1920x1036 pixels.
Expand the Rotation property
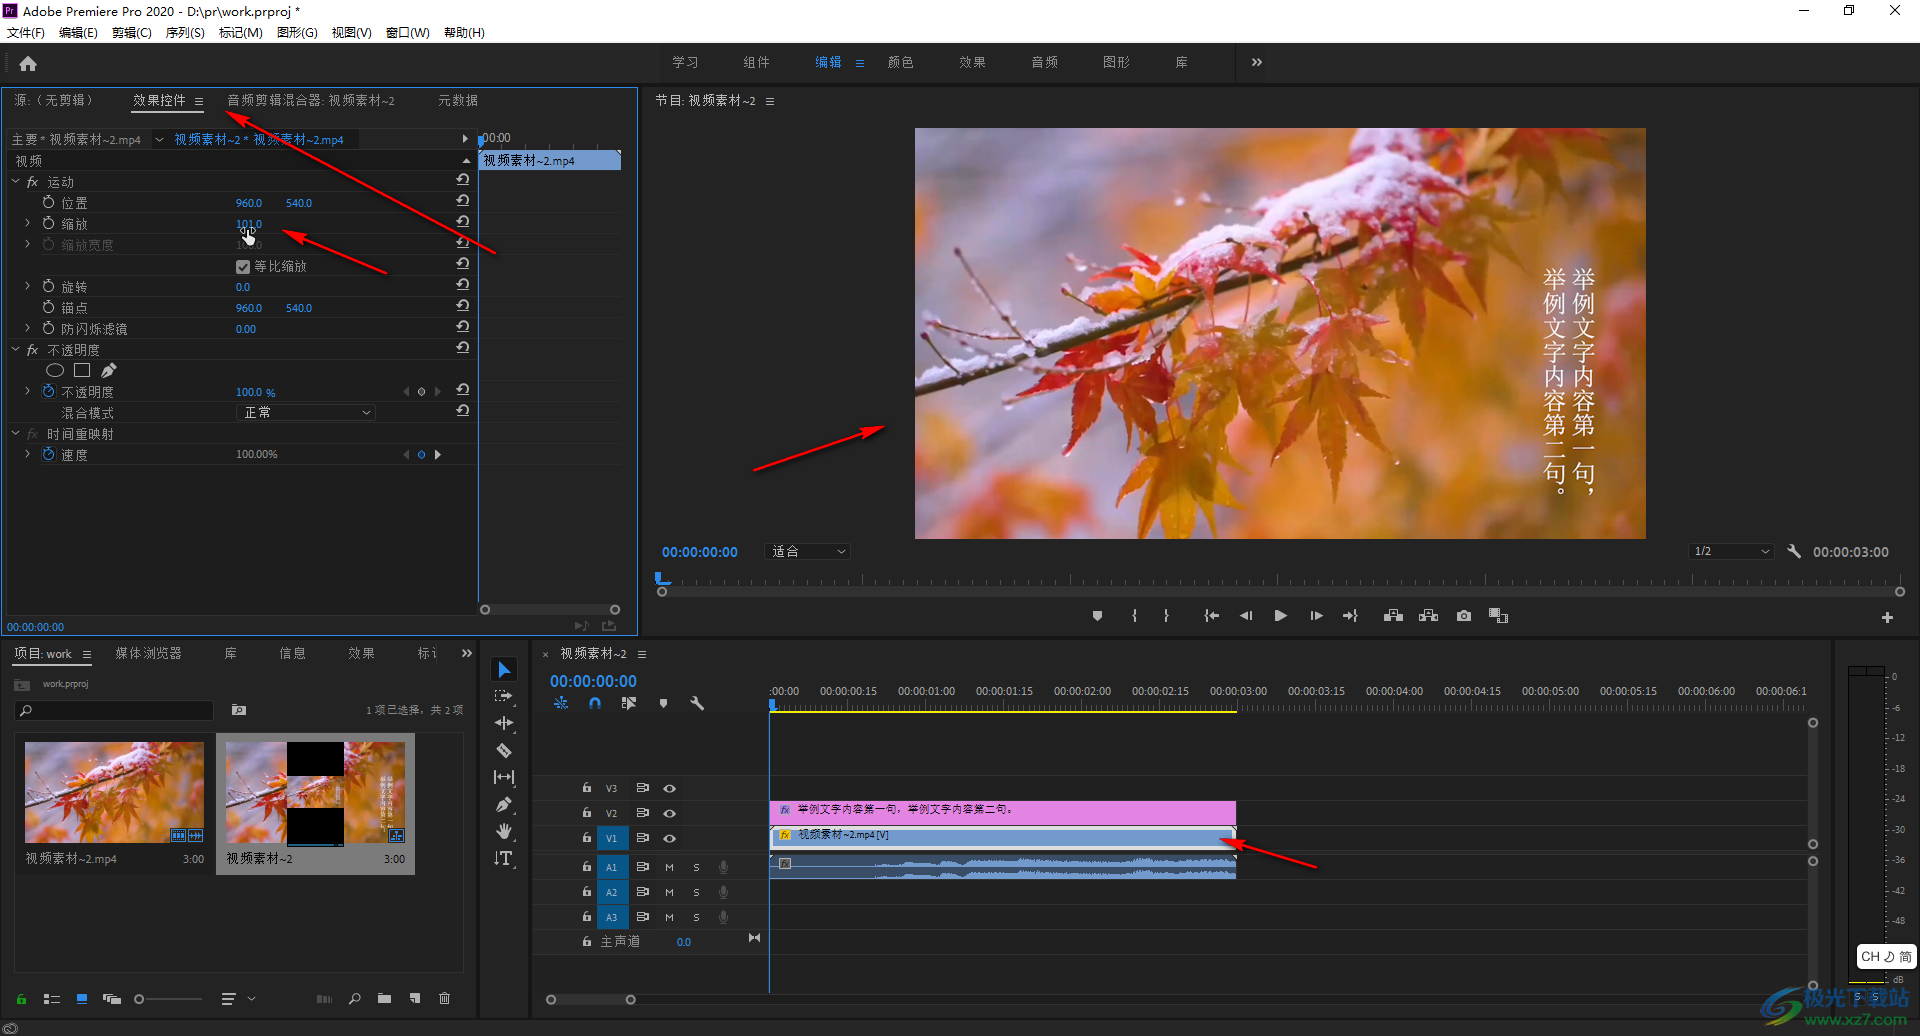point(27,287)
